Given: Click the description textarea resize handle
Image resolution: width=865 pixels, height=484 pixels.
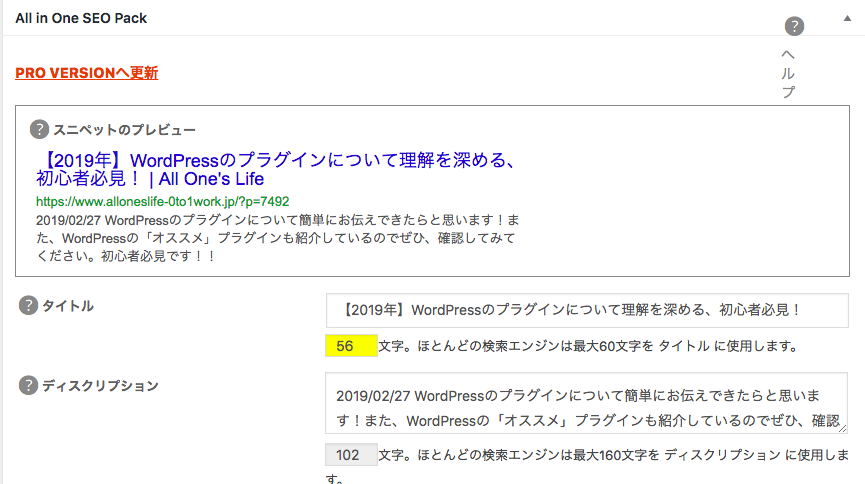Looking at the screenshot, I should (x=842, y=427).
